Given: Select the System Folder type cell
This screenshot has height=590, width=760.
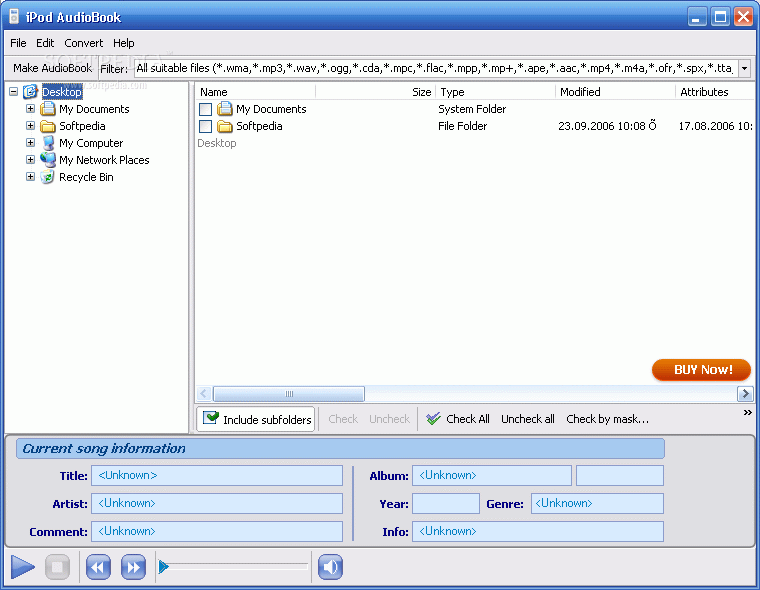Looking at the screenshot, I should tap(472, 109).
